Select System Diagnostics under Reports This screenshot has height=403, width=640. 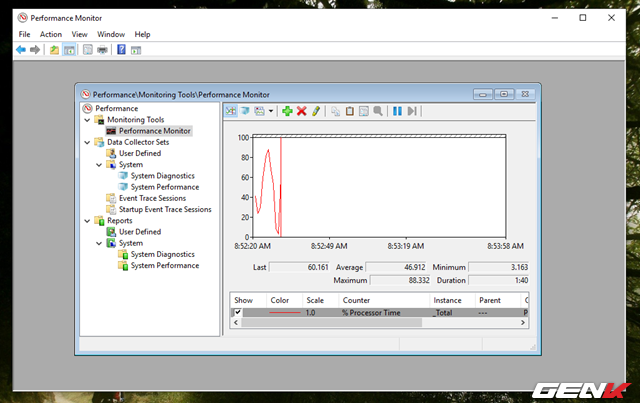tap(162, 254)
